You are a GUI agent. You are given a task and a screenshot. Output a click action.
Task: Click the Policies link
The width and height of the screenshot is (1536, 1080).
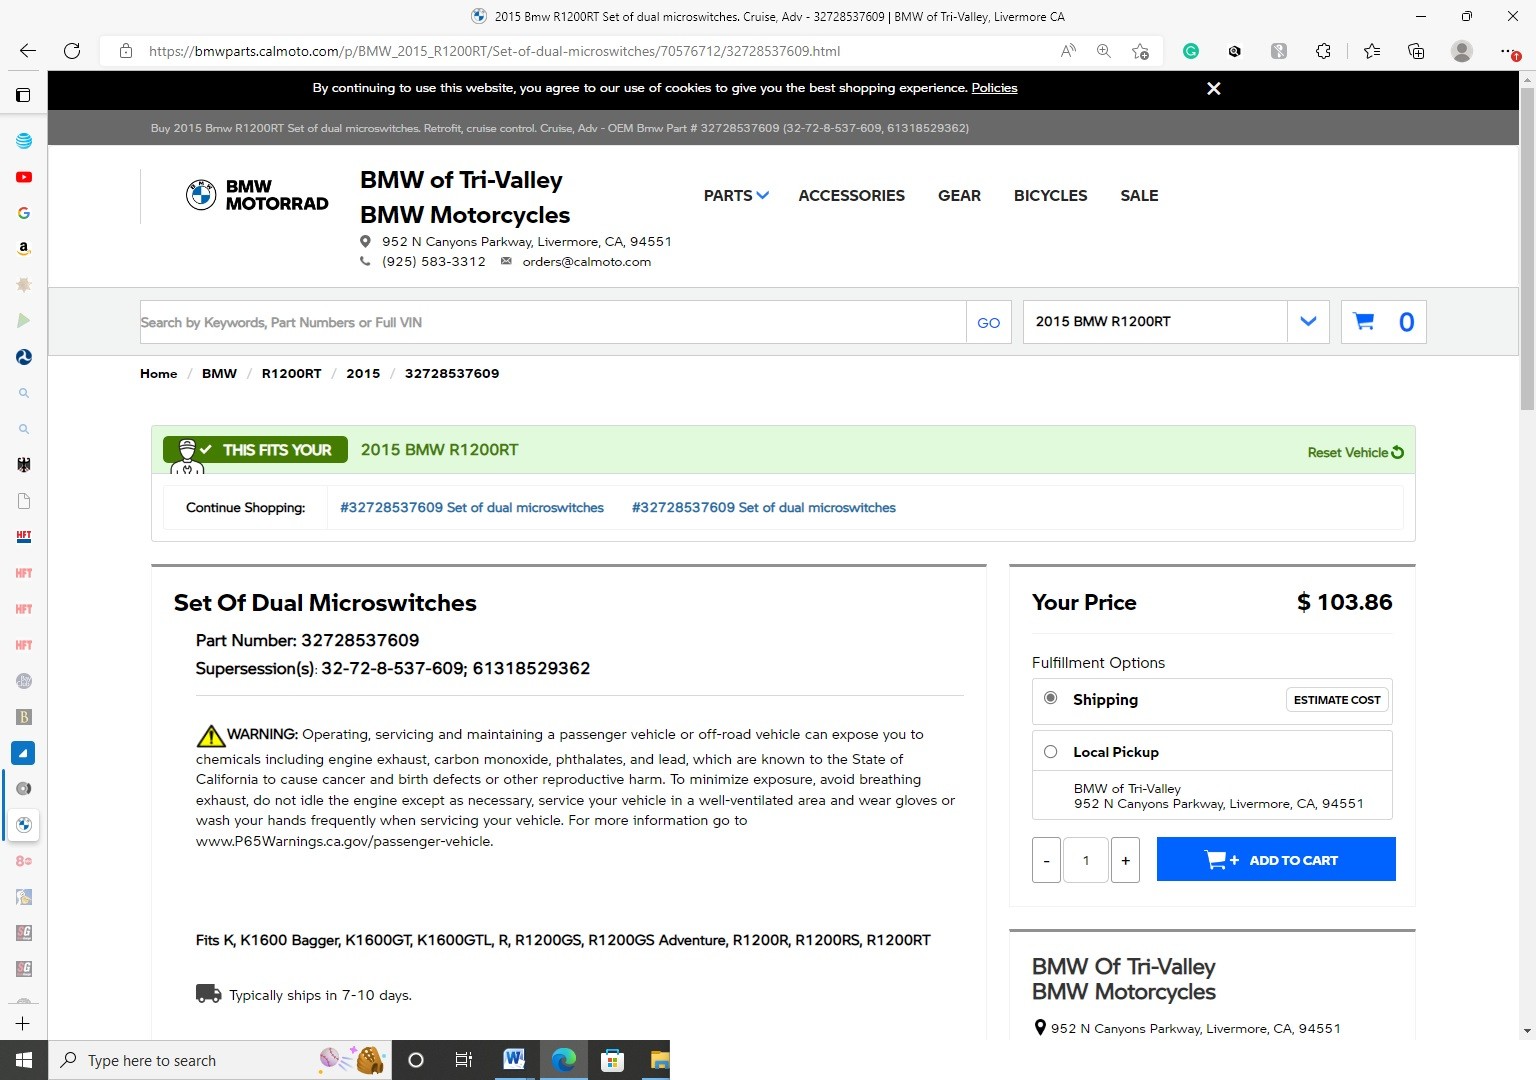pos(994,88)
